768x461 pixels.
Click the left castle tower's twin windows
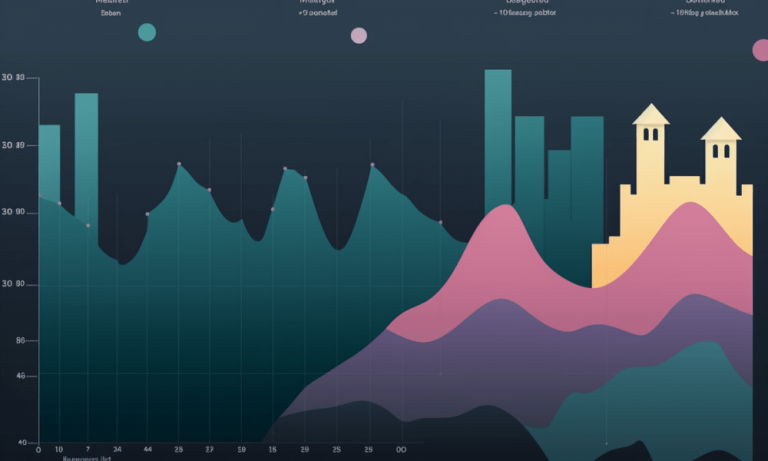point(651,134)
